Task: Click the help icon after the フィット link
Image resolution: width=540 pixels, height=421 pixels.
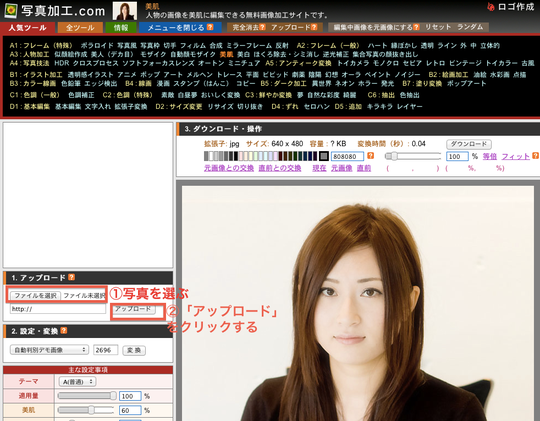Action: point(535,156)
